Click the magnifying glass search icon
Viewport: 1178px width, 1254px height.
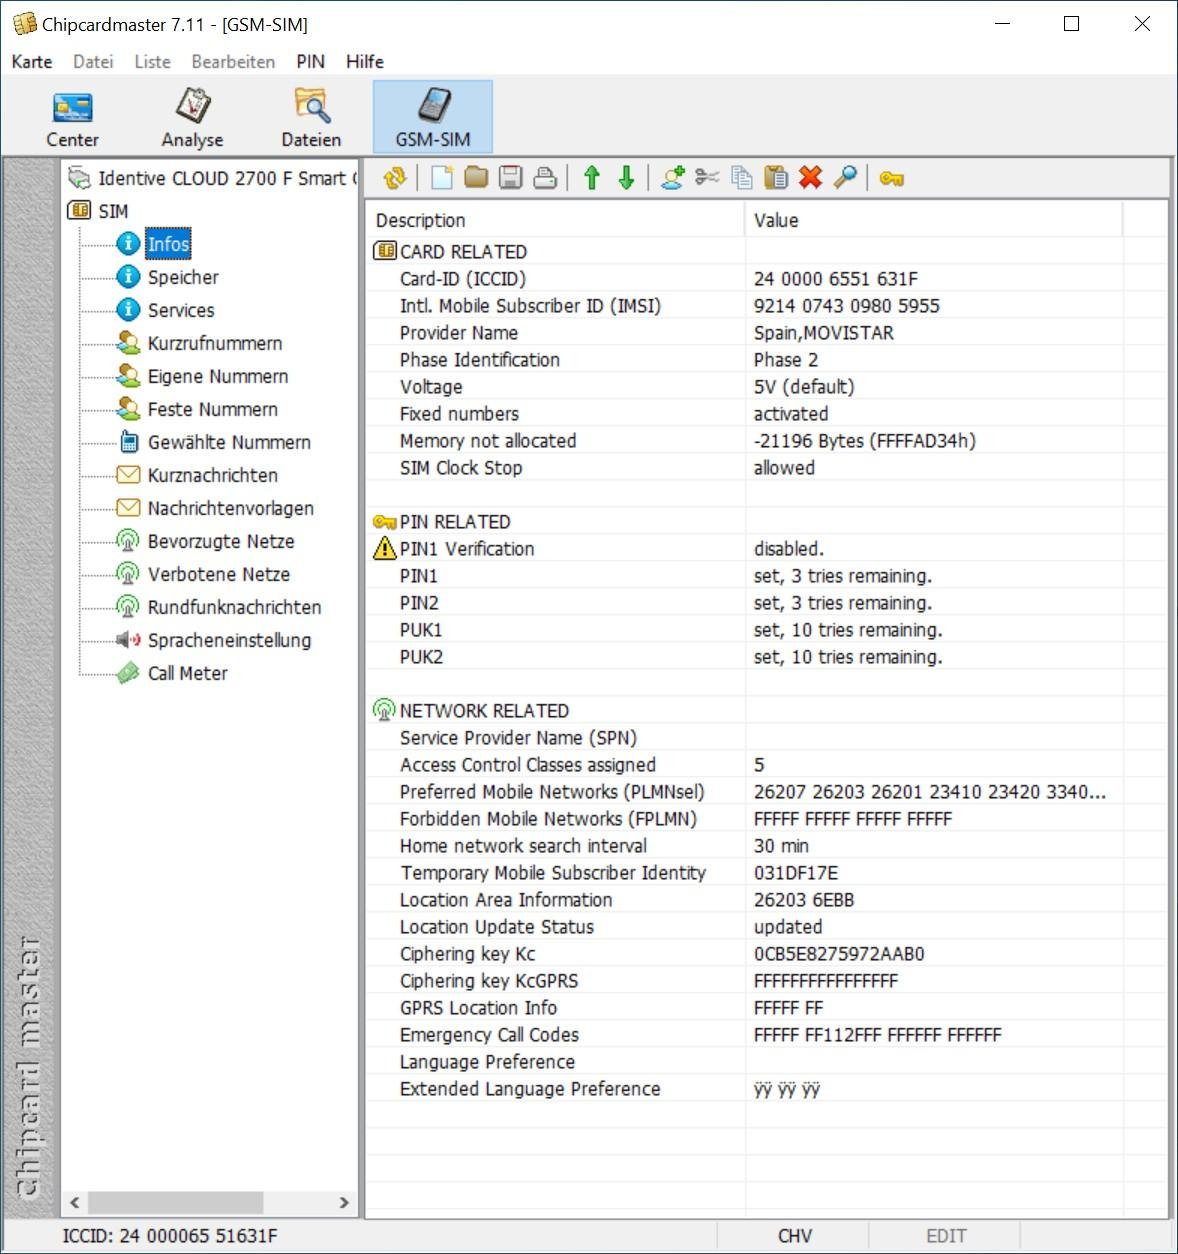point(845,178)
